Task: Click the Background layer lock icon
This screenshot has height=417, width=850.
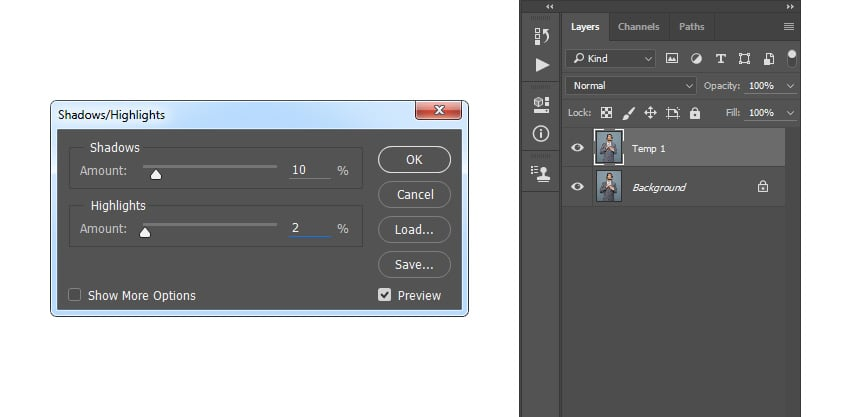Action: point(763,187)
